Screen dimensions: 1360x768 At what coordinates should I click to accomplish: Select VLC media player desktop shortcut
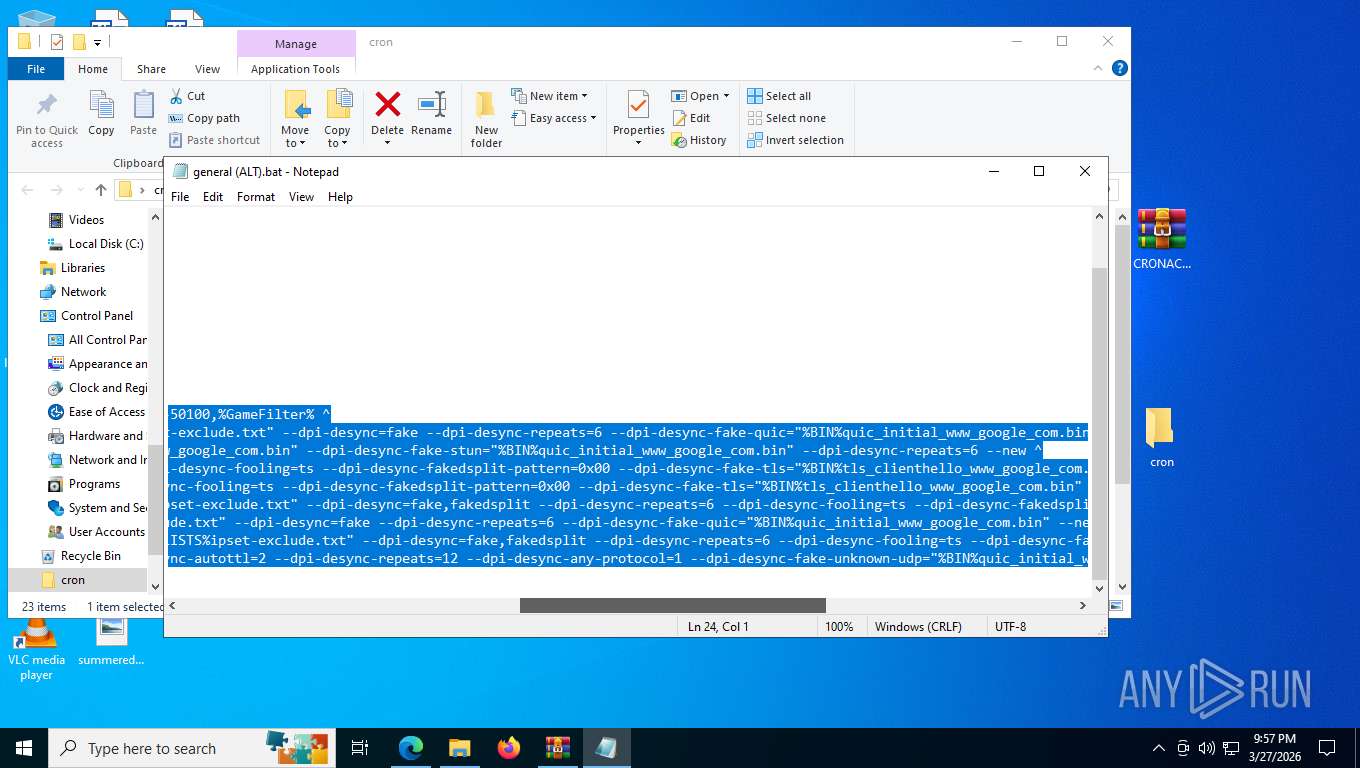[x=36, y=650]
